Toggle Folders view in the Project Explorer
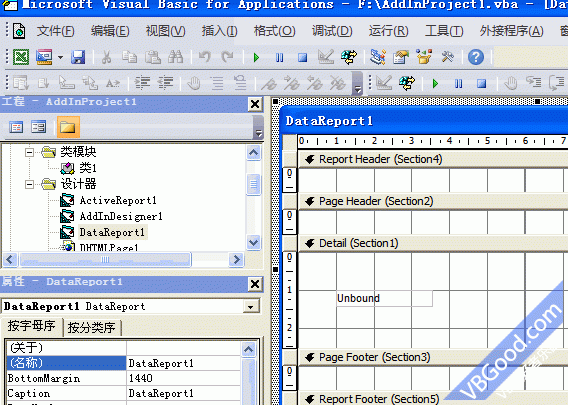Screen dimensions: 568x405 [x=68, y=127]
